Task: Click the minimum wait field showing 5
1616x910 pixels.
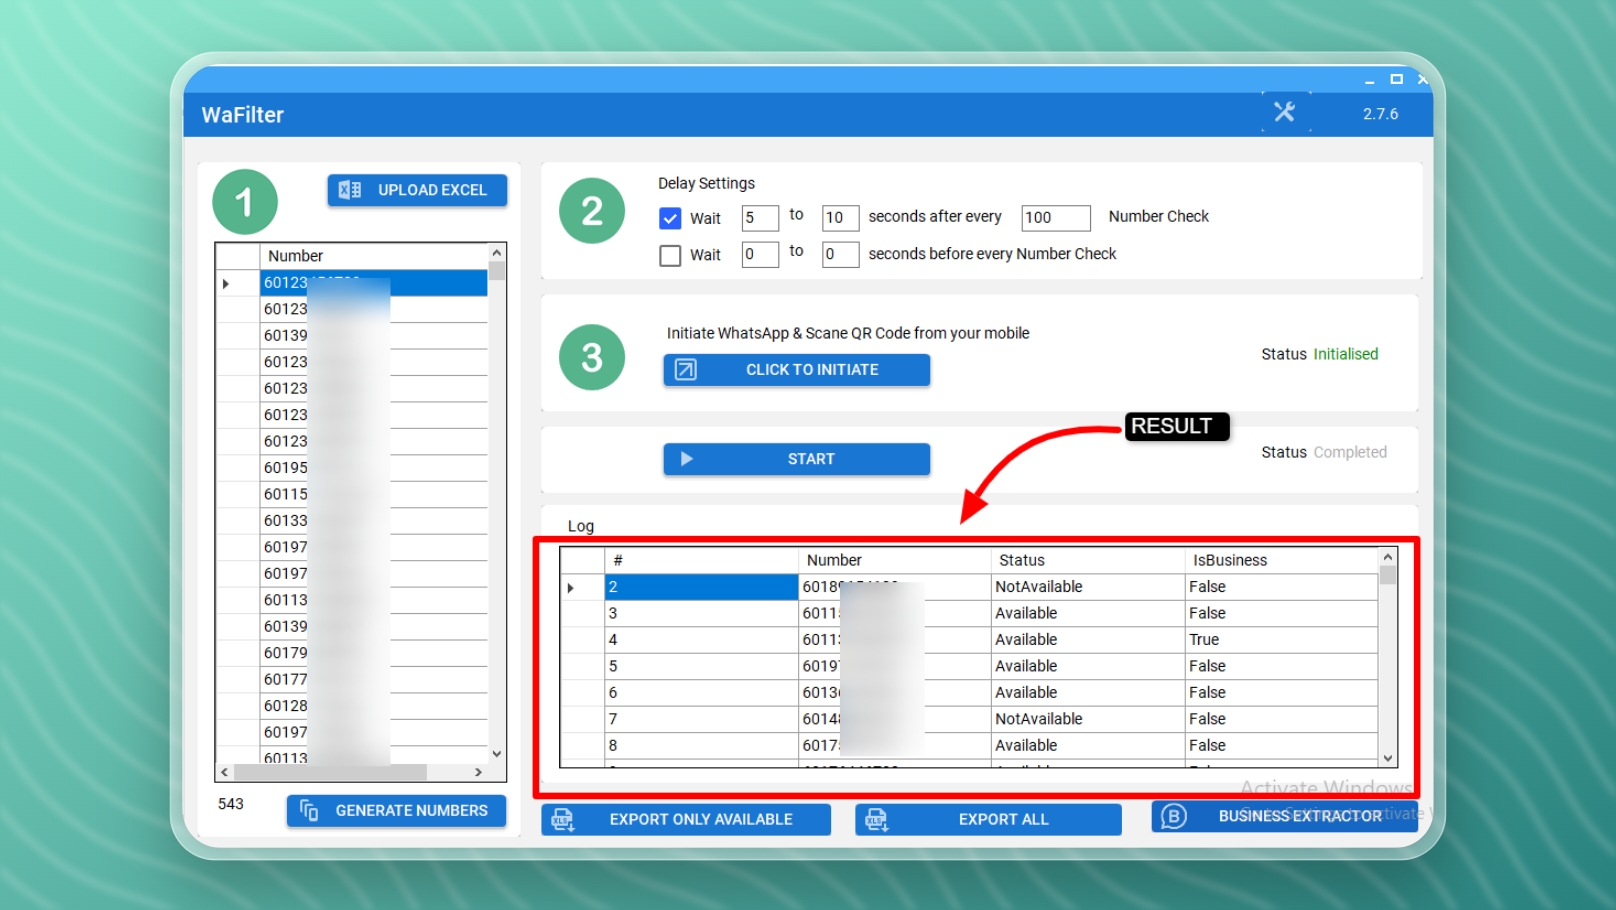Action: click(759, 218)
